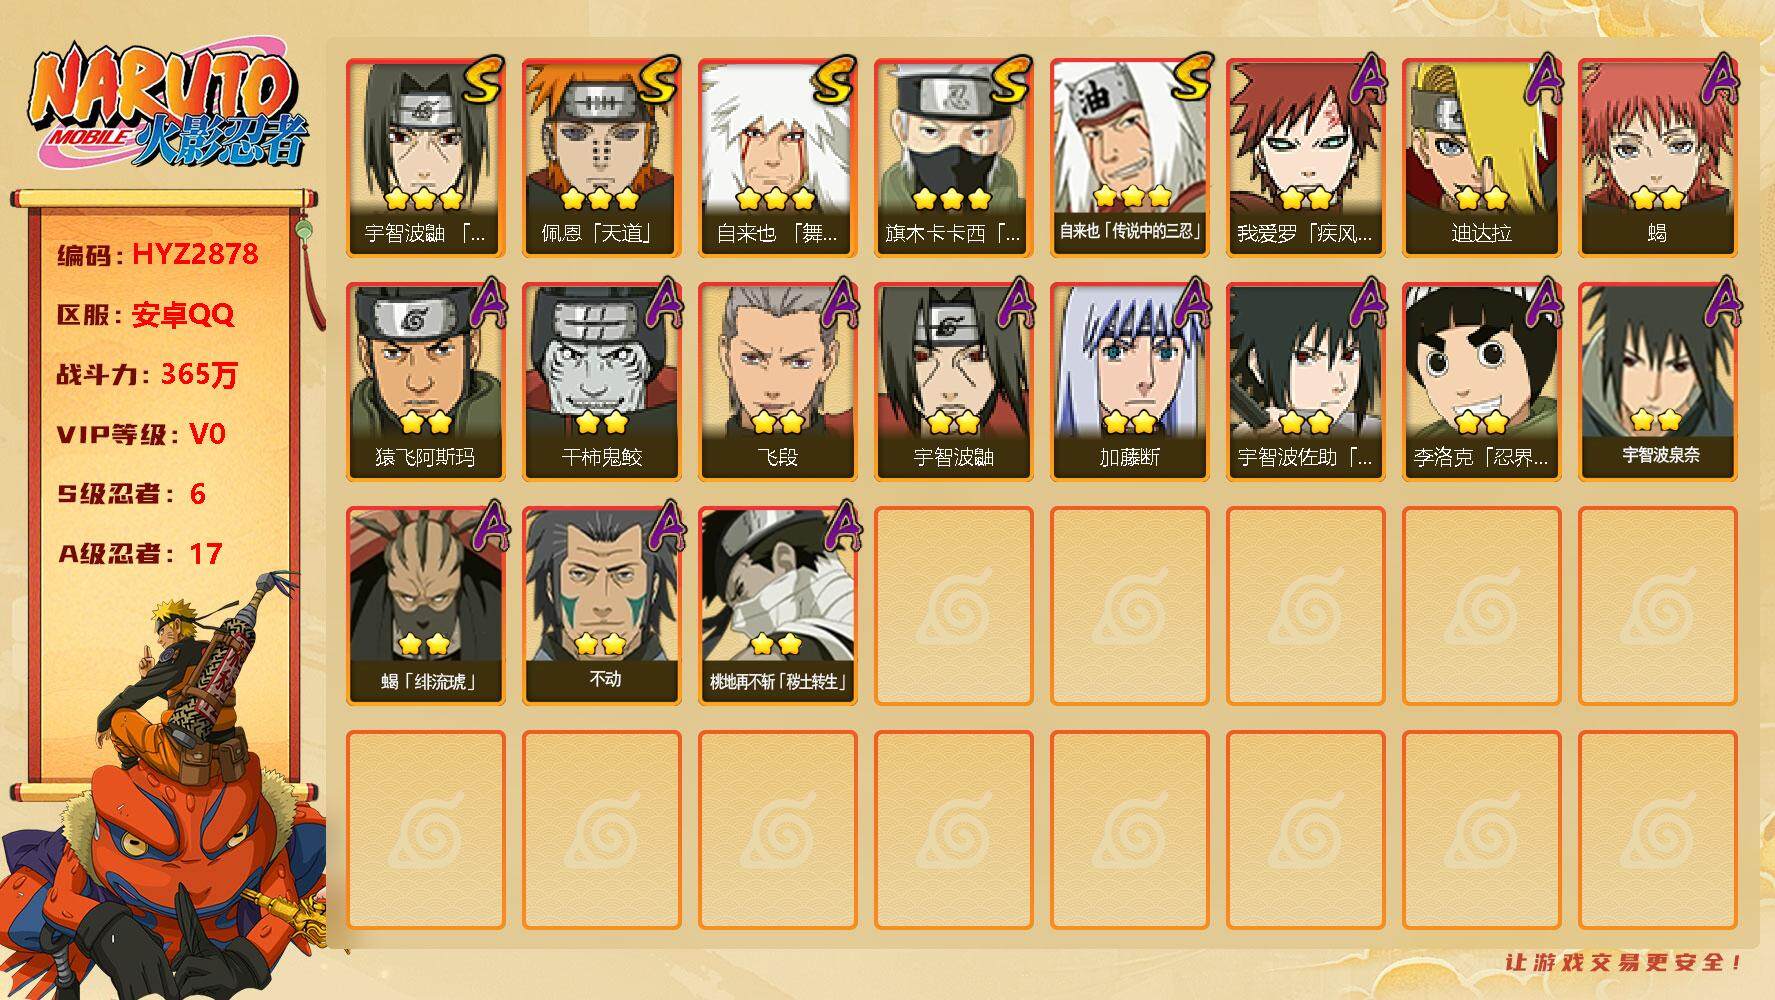Select the 飞段 ninja card
The height and width of the screenshot is (1000, 1775).
point(778,382)
